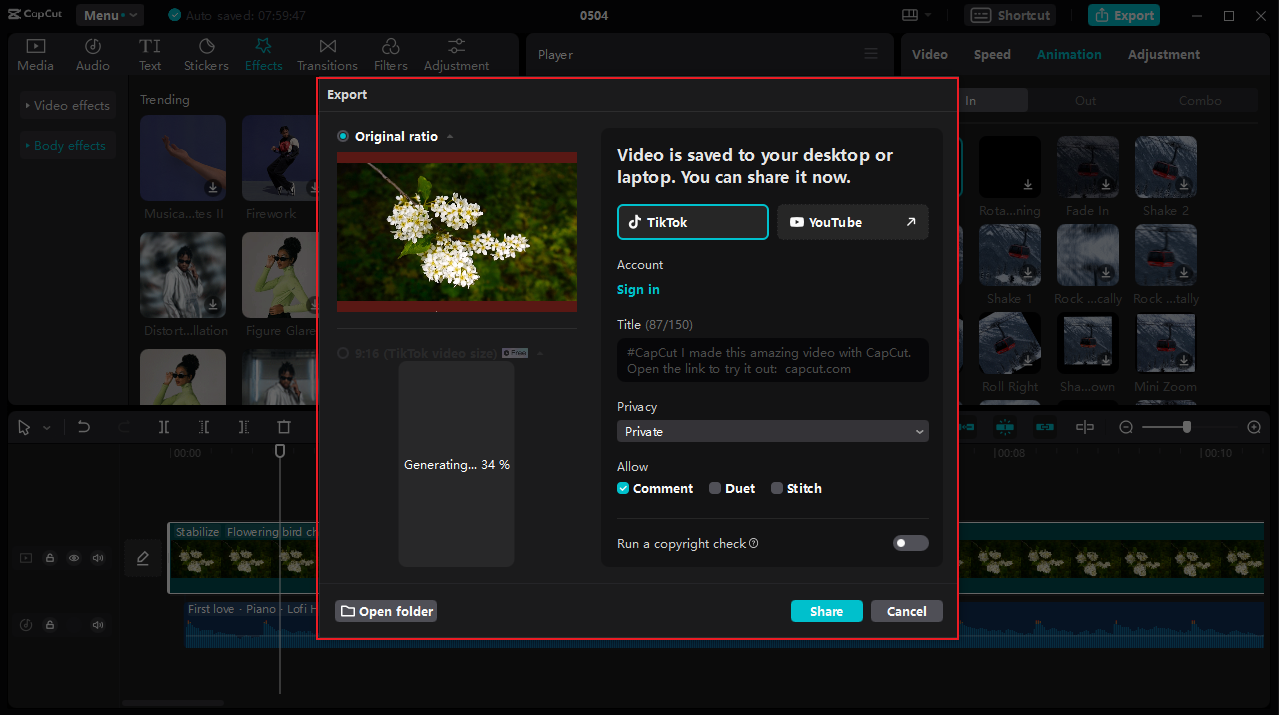Open the Media tab
The width and height of the screenshot is (1279, 715).
tap(36, 55)
